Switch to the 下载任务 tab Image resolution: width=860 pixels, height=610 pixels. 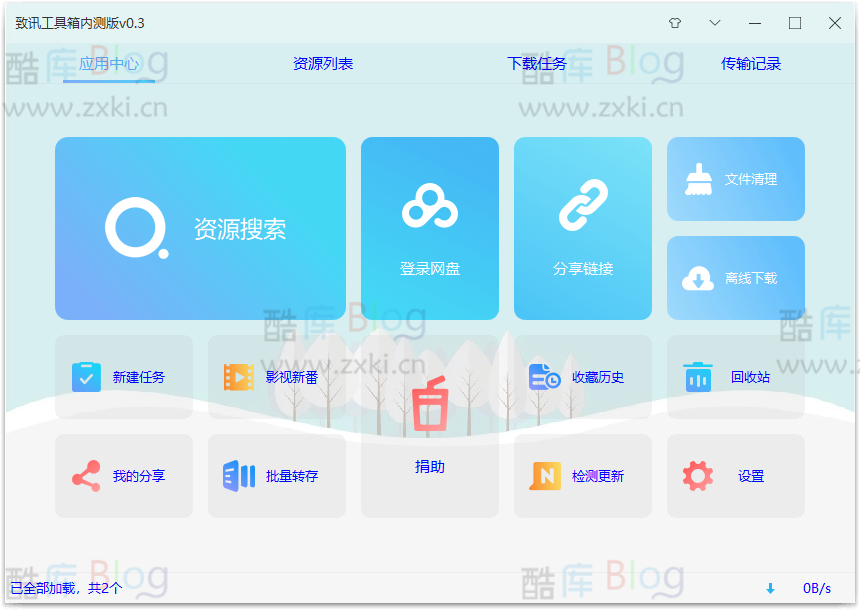pyautogui.click(x=536, y=62)
